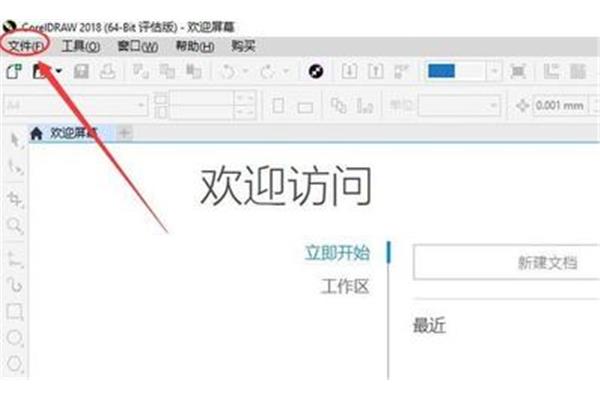600x400 pixels.
Task: Open the 文件(F) menu
Action: [26, 46]
